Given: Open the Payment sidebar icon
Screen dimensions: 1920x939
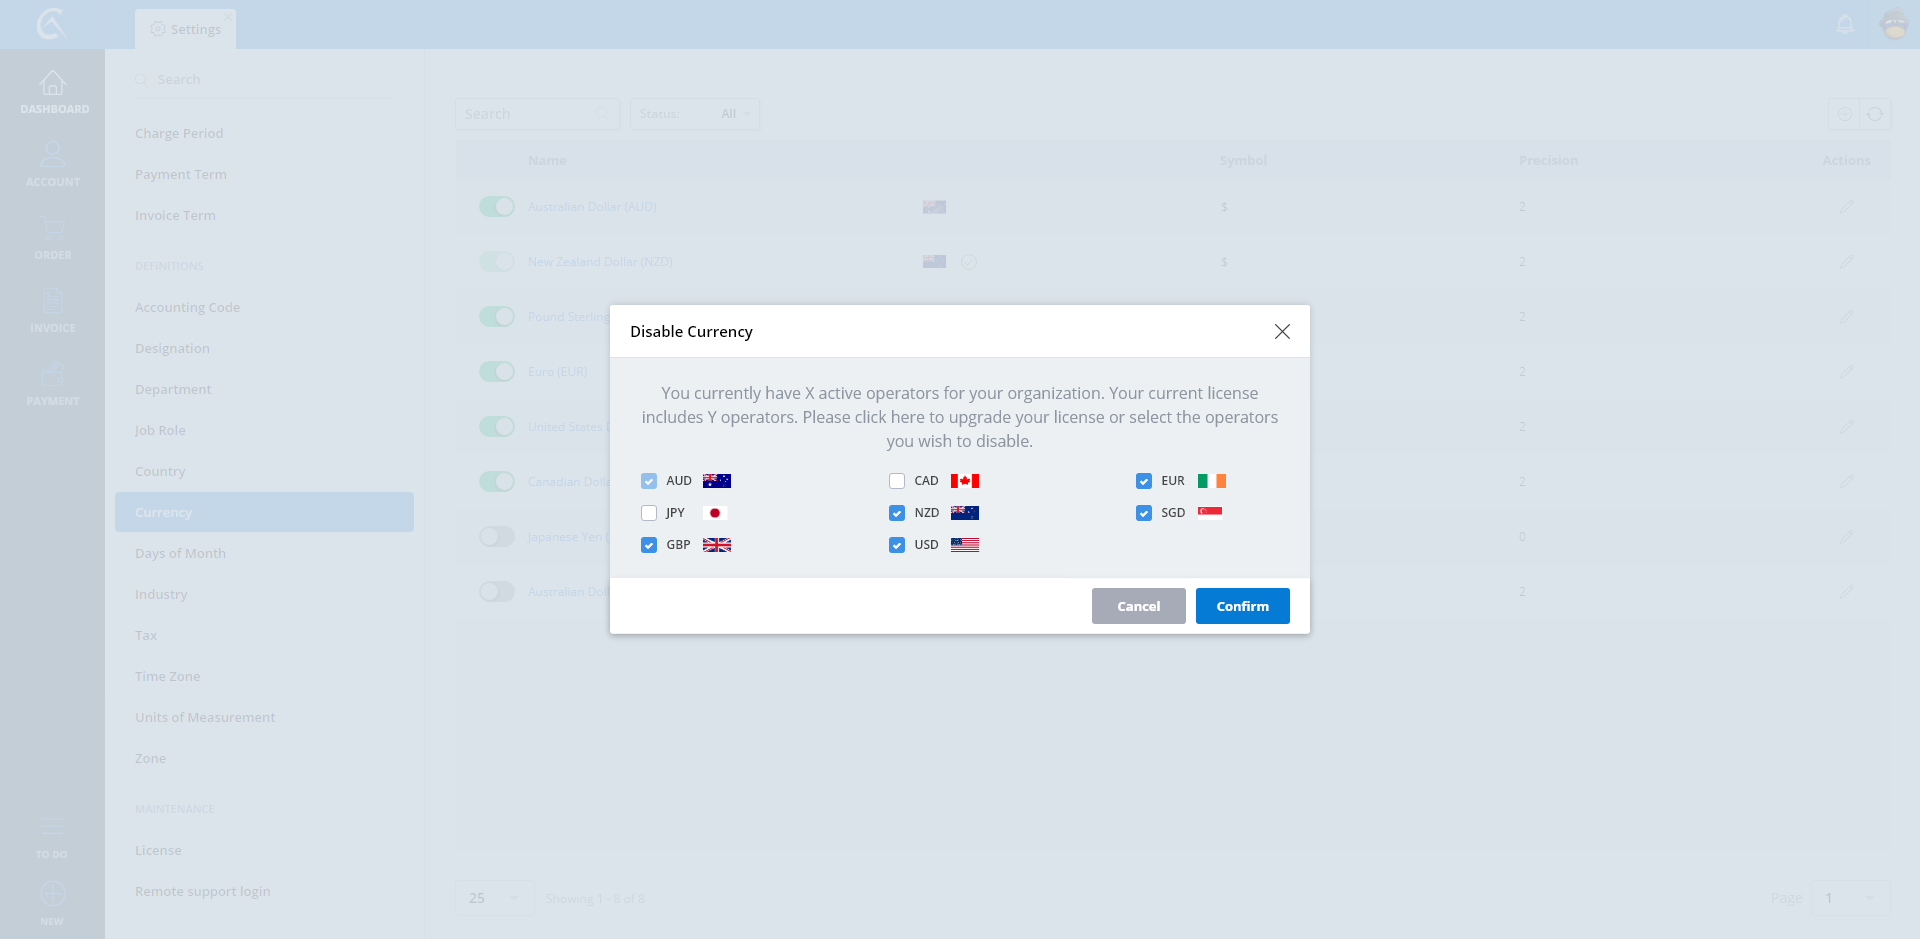Looking at the screenshot, I should click(x=52, y=375).
